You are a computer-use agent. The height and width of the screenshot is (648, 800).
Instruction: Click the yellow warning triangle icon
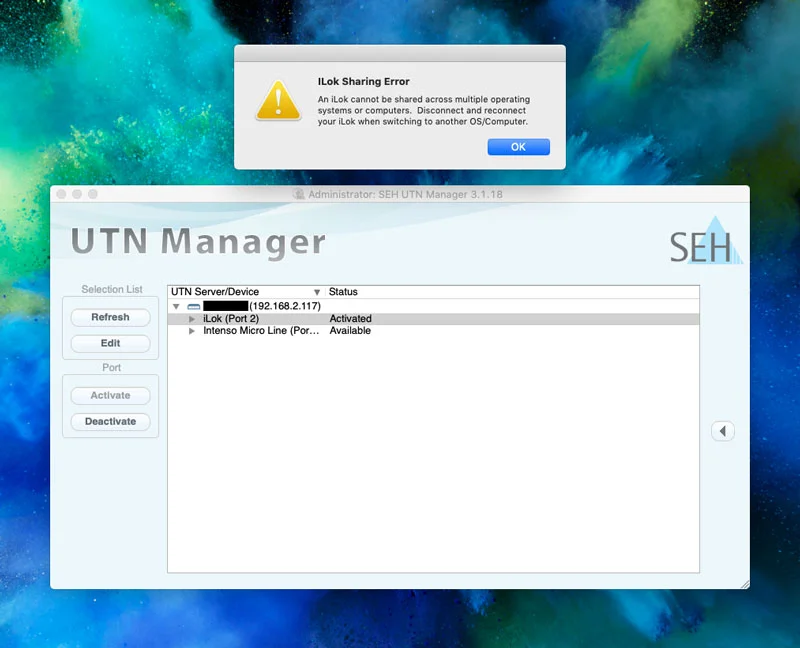click(x=279, y=101)
